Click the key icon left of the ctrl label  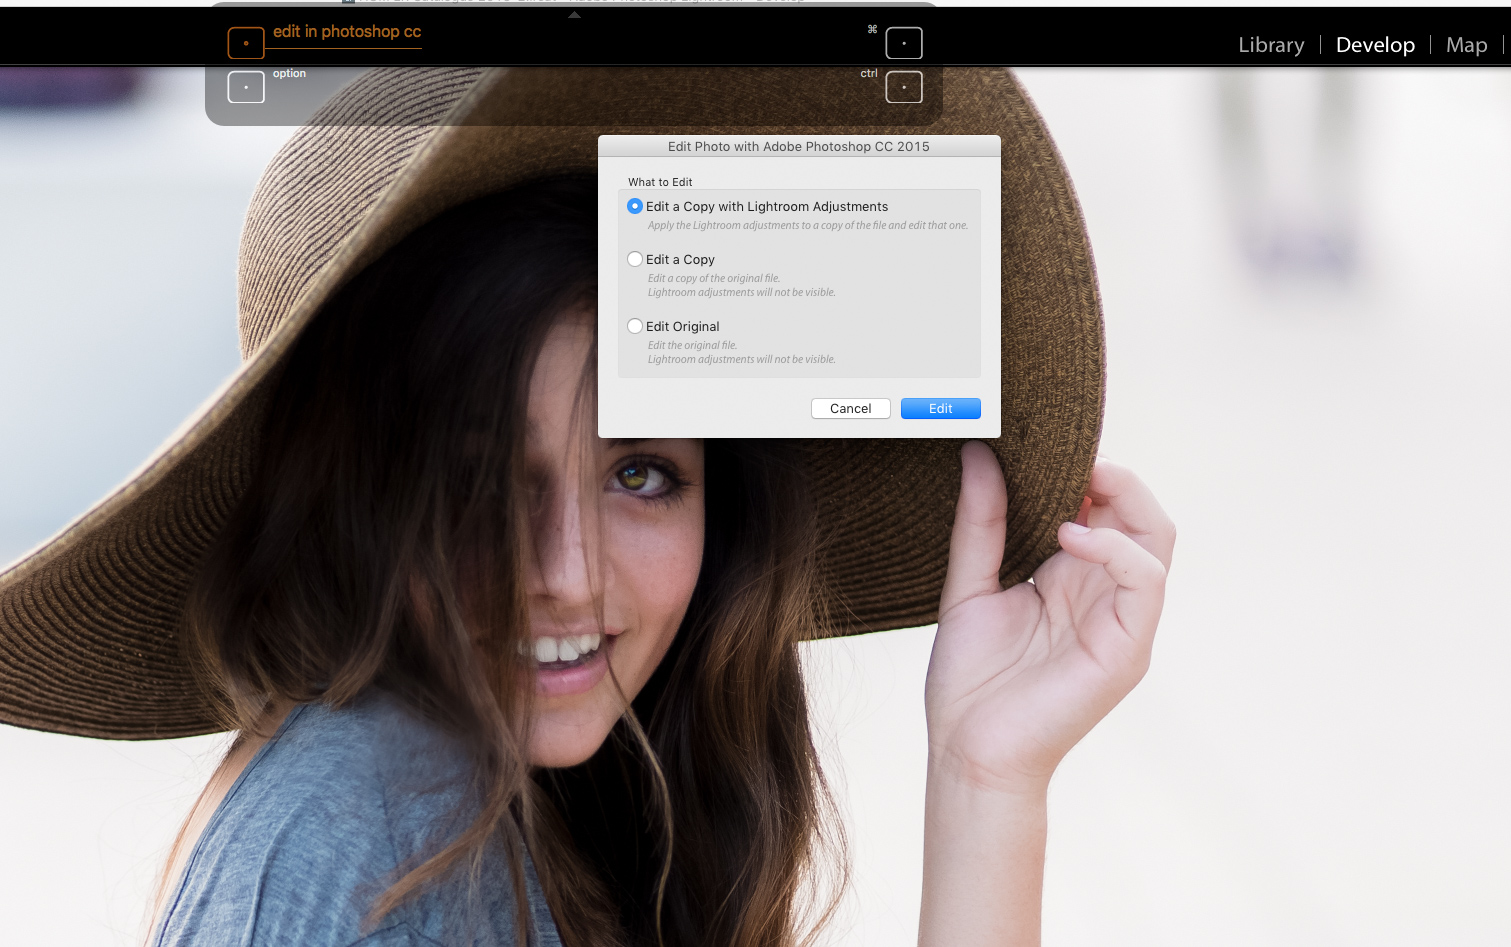tap(904, 87)
